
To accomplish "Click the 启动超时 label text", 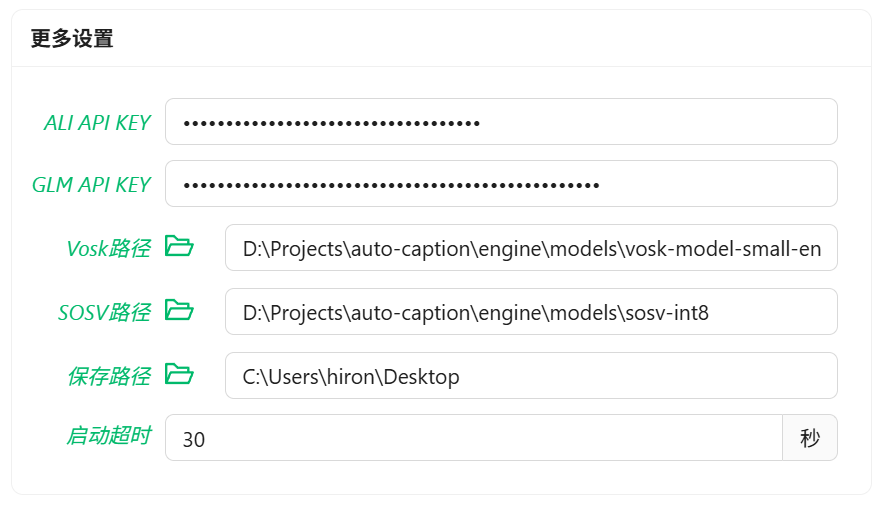I will (x=108, y=436).
